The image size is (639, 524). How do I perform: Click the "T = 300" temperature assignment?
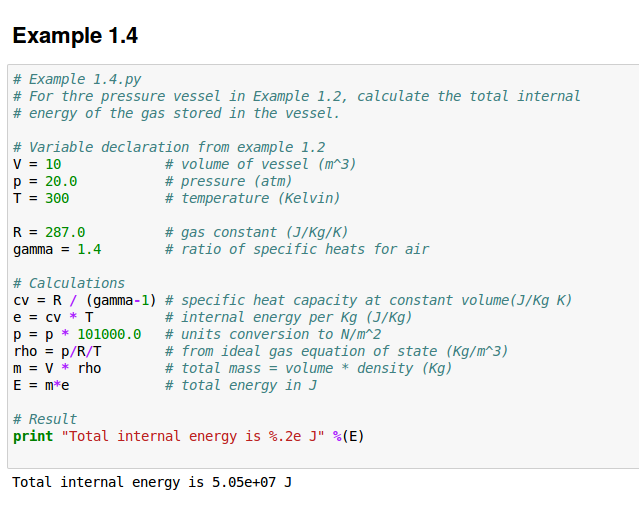click(41, 198)
